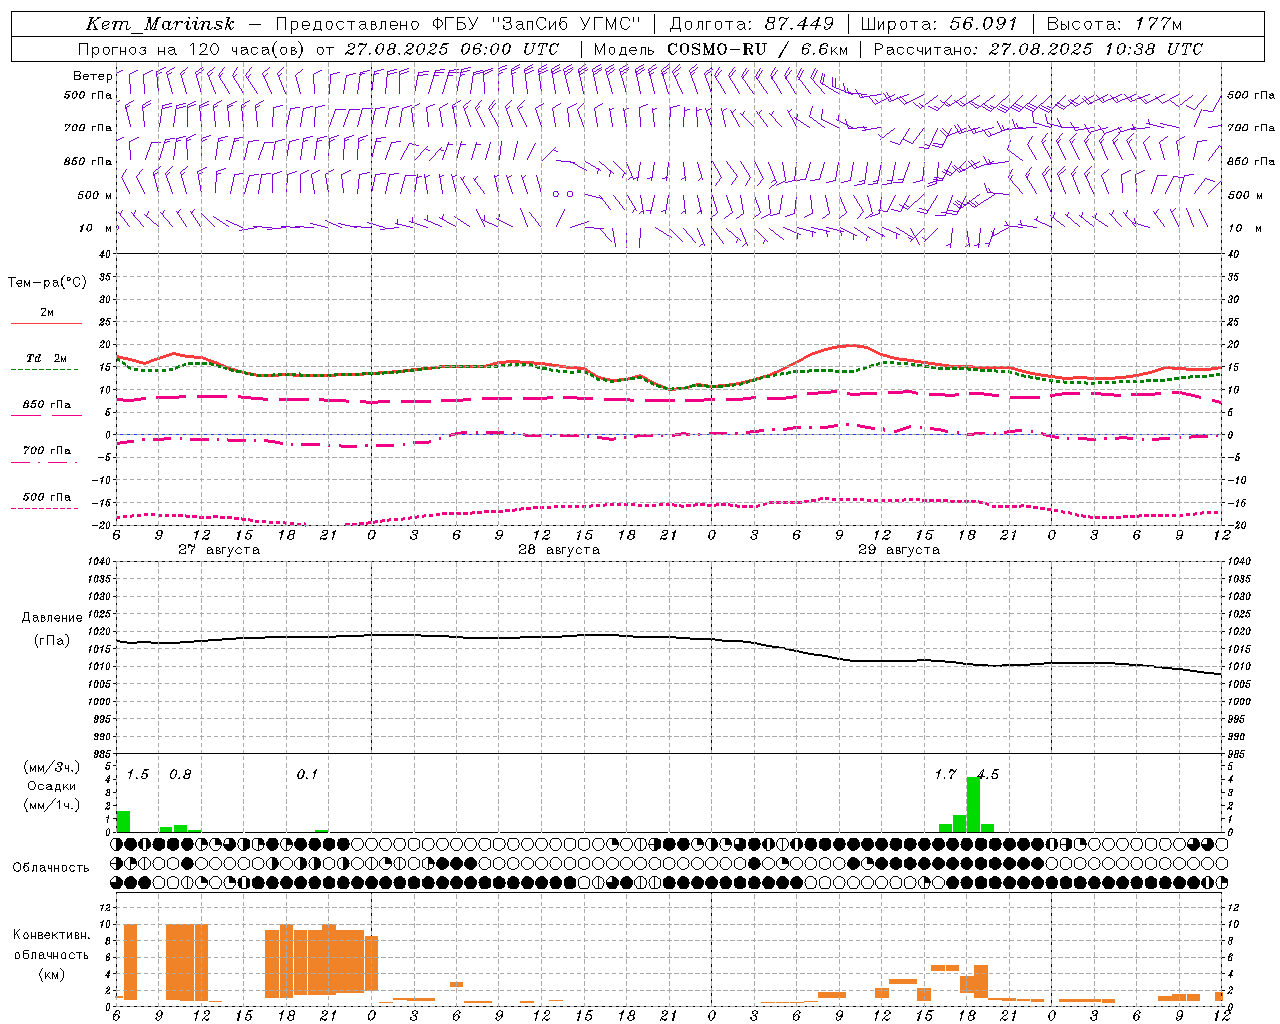Viewport: 1280px width, 1024px height.
Task: Click the (мм/1ч.) precipitation unit label
Action: pyautogui.click(x=52, y=805)
